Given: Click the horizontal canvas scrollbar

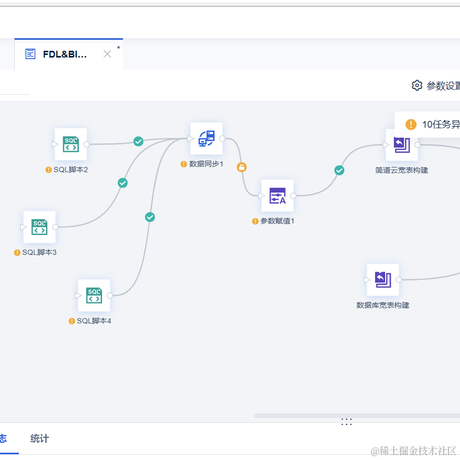Looking at the screenshot, I should (x=357, y=416).
